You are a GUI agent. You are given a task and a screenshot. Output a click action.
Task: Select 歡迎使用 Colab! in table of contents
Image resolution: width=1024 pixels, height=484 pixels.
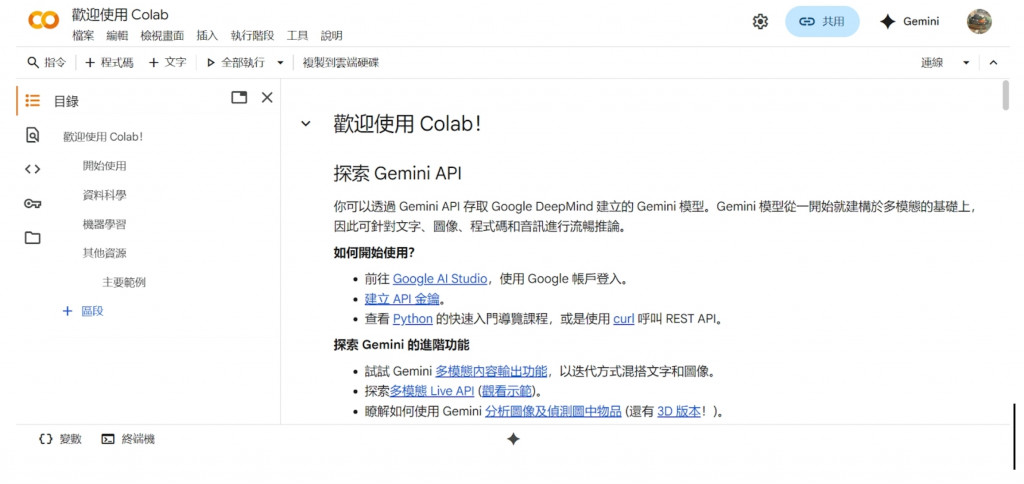click(103, 137)
